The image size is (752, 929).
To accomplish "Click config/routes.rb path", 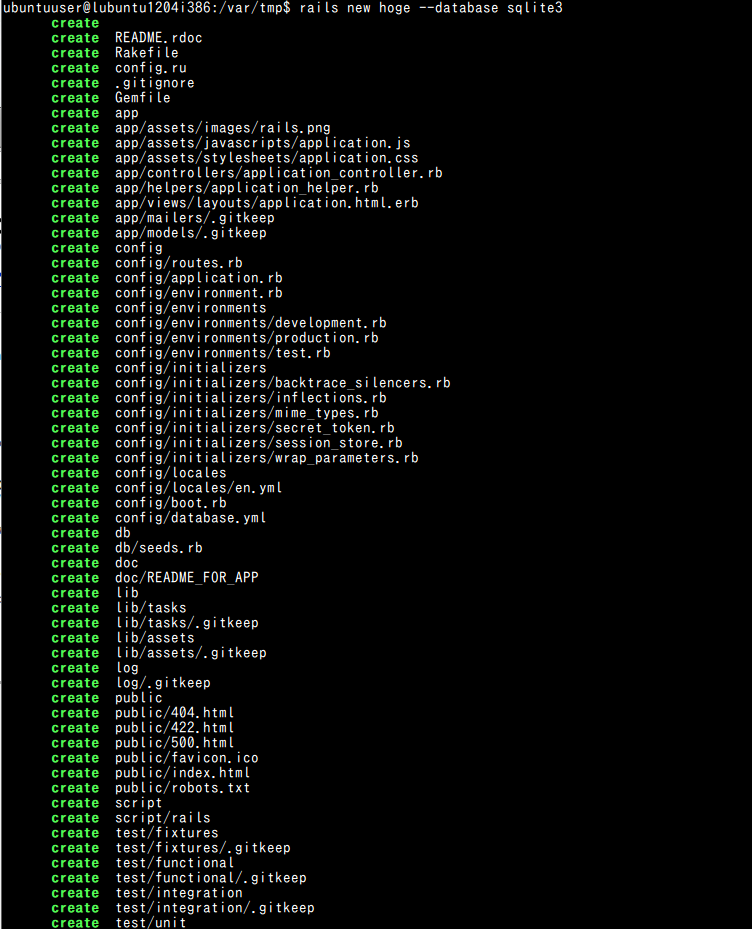I will coord(179,263).
